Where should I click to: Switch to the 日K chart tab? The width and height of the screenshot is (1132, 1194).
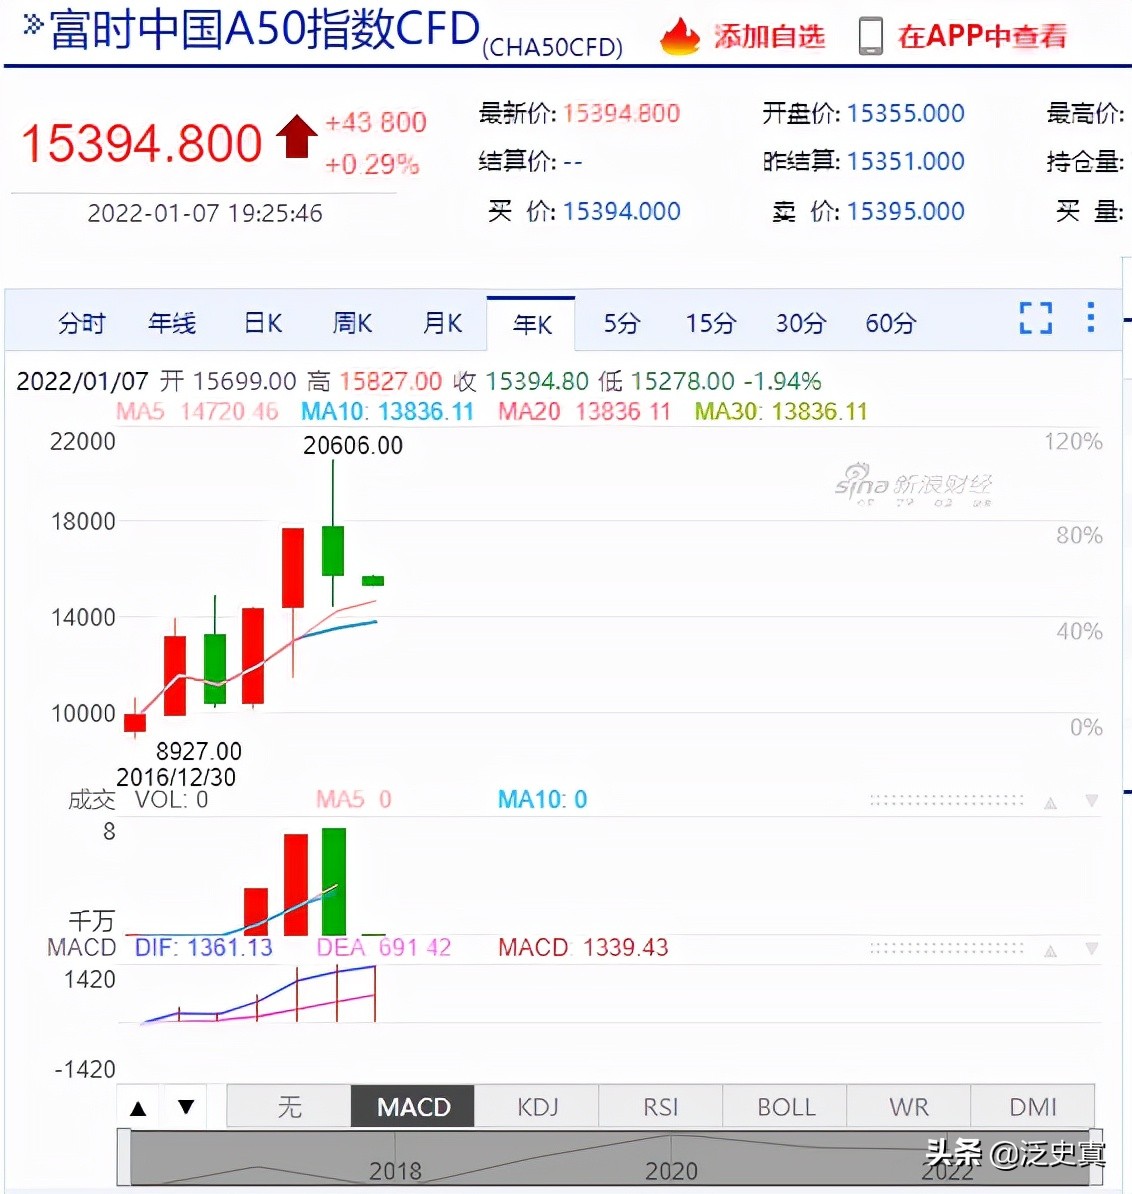(262, 322)
